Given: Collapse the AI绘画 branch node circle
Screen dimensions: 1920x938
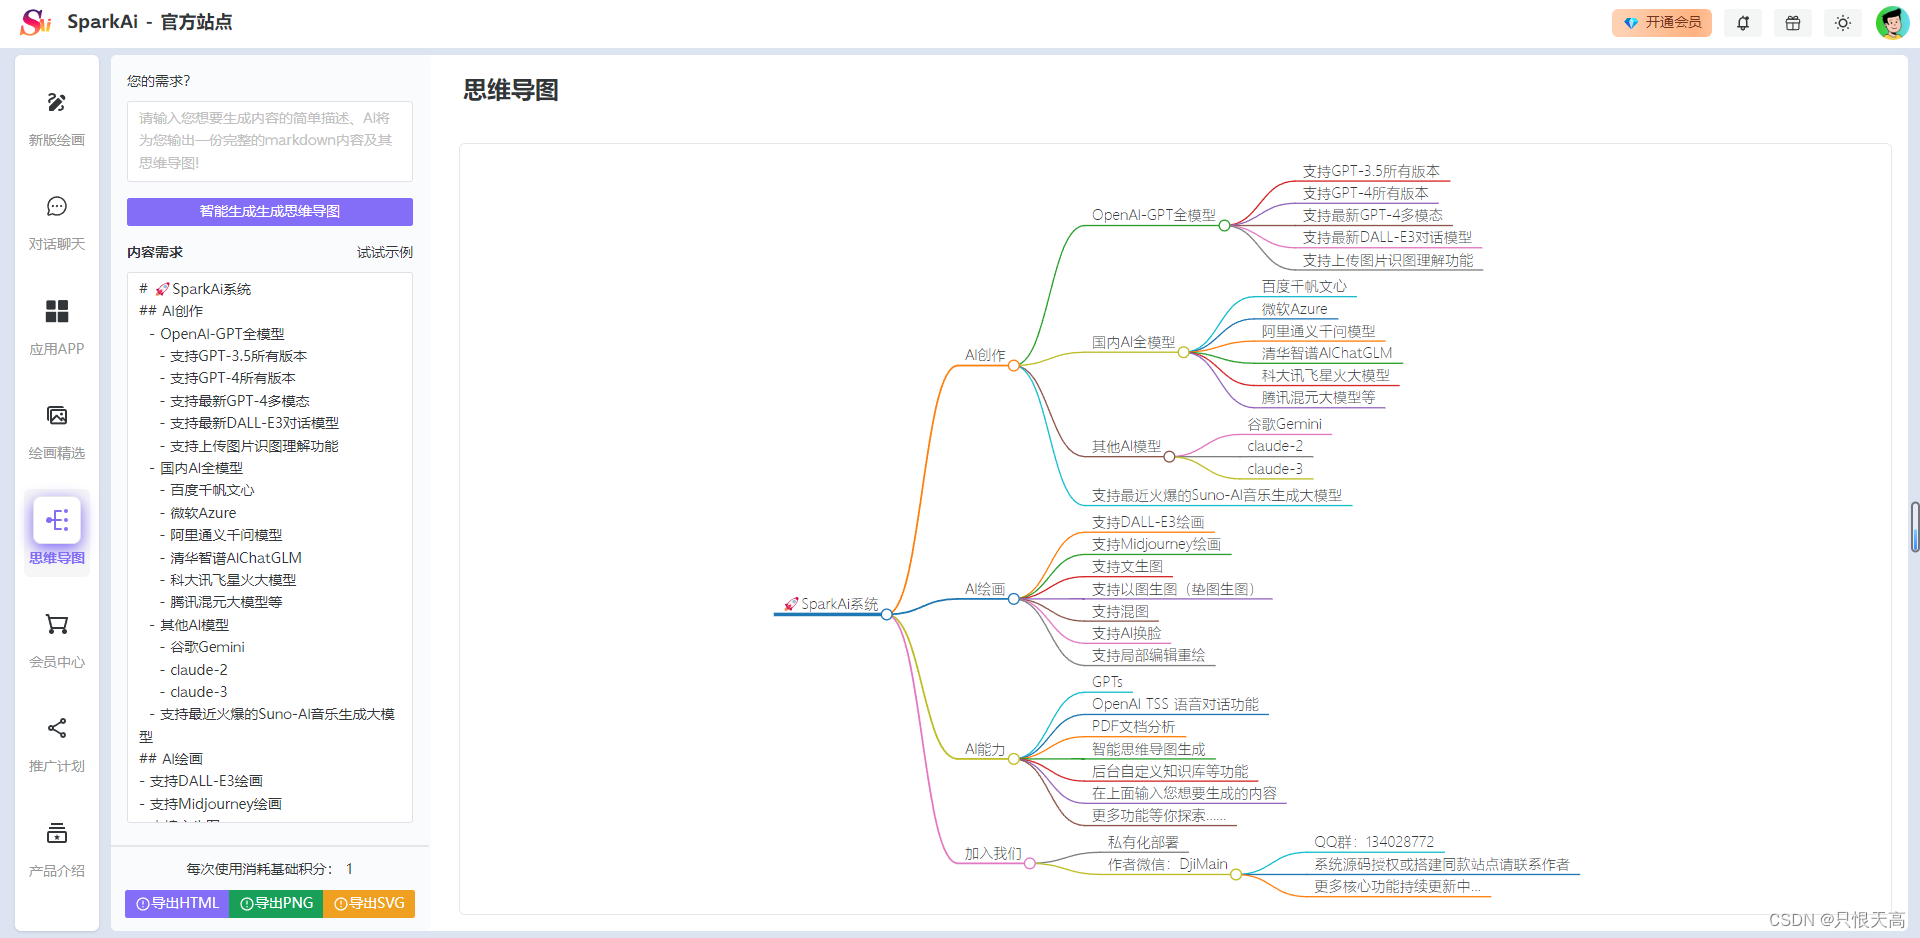Looking at the screenshot, I should pos(1013,599).
